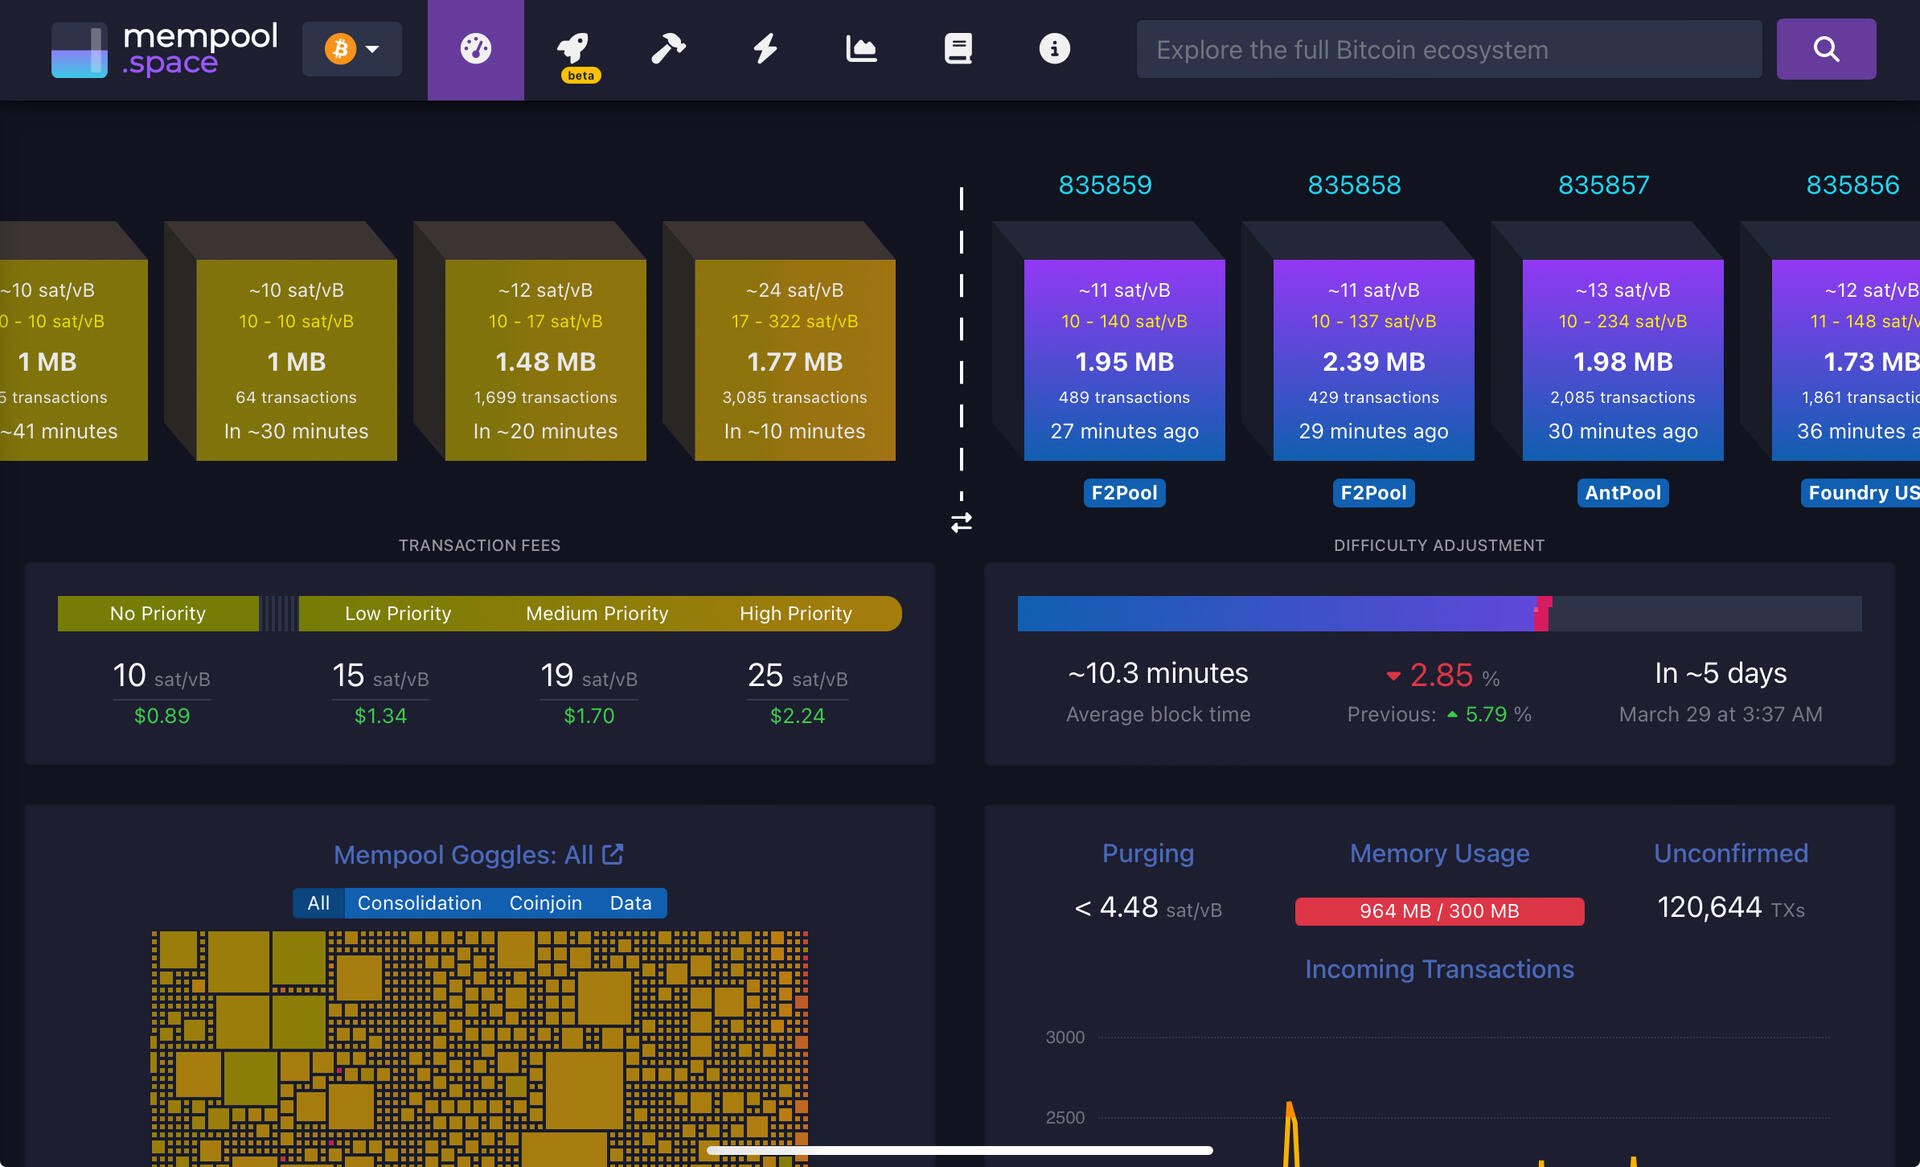1920x1167 pixels.
Task: Focus the Explore Bitcoin ecosystem search field
Action: point(1449,49)
